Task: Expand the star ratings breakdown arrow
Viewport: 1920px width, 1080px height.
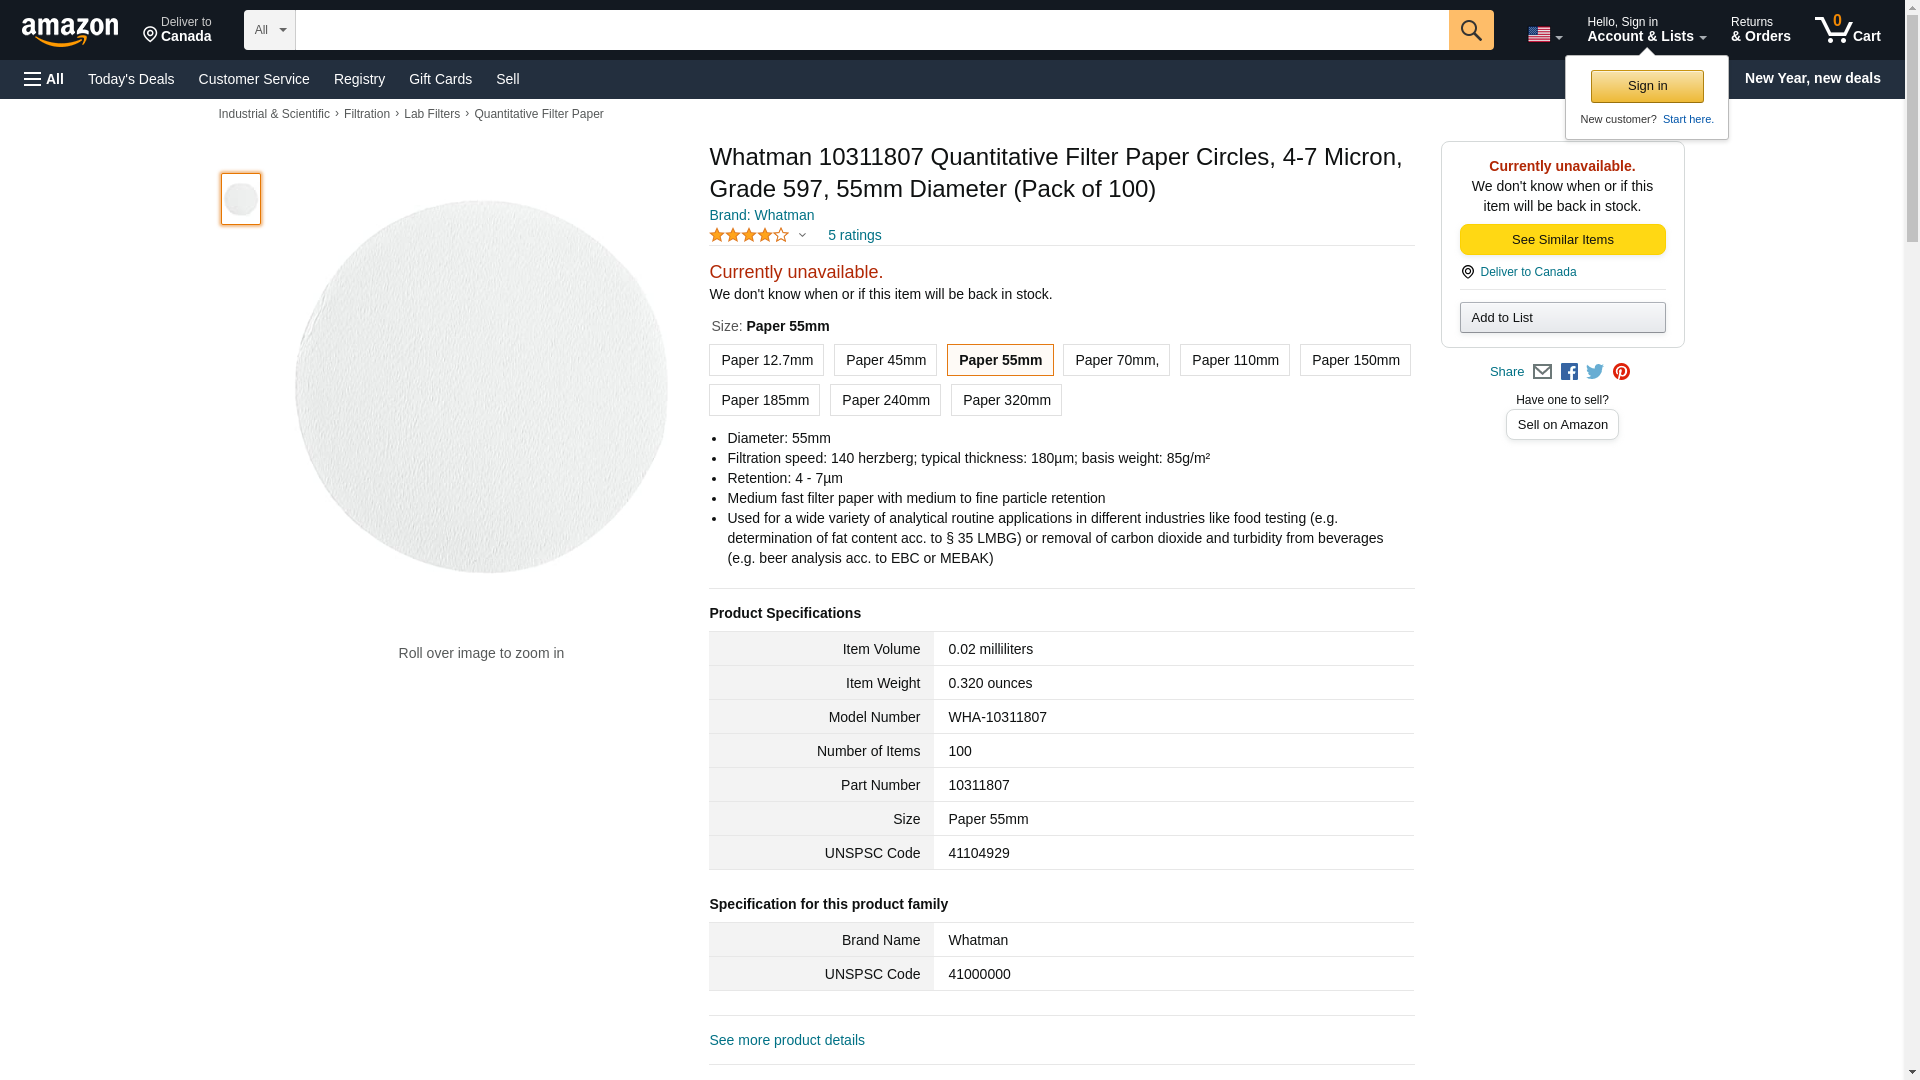Action: pyautogui.click(x=802, y=236)
